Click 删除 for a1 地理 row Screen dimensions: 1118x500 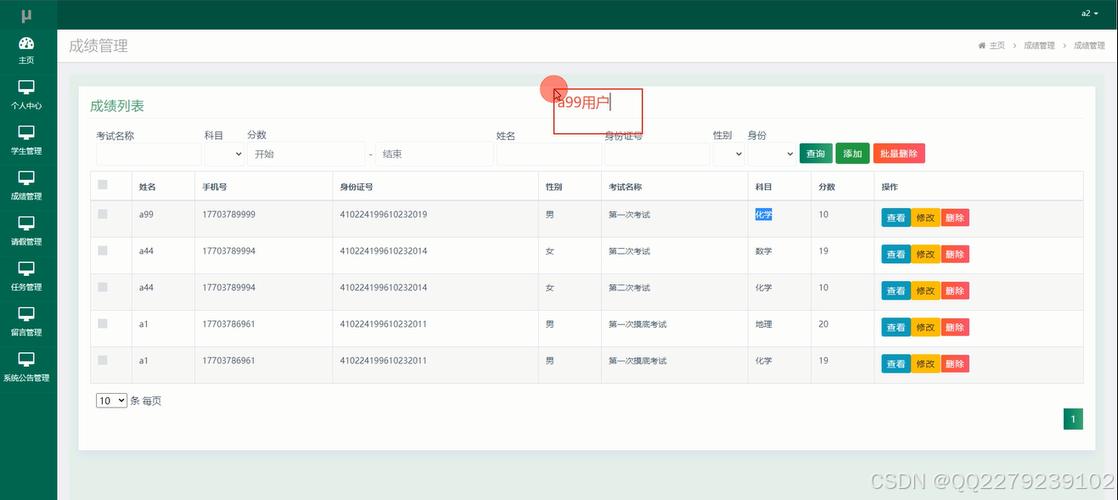[955, 327]
